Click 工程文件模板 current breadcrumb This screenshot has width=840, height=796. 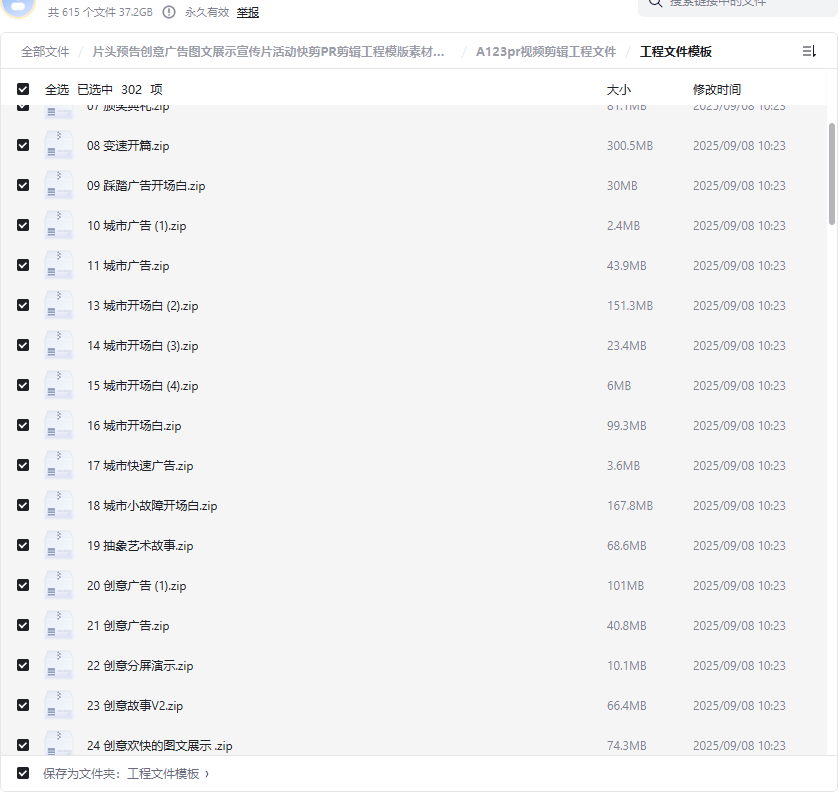(676, 52)
